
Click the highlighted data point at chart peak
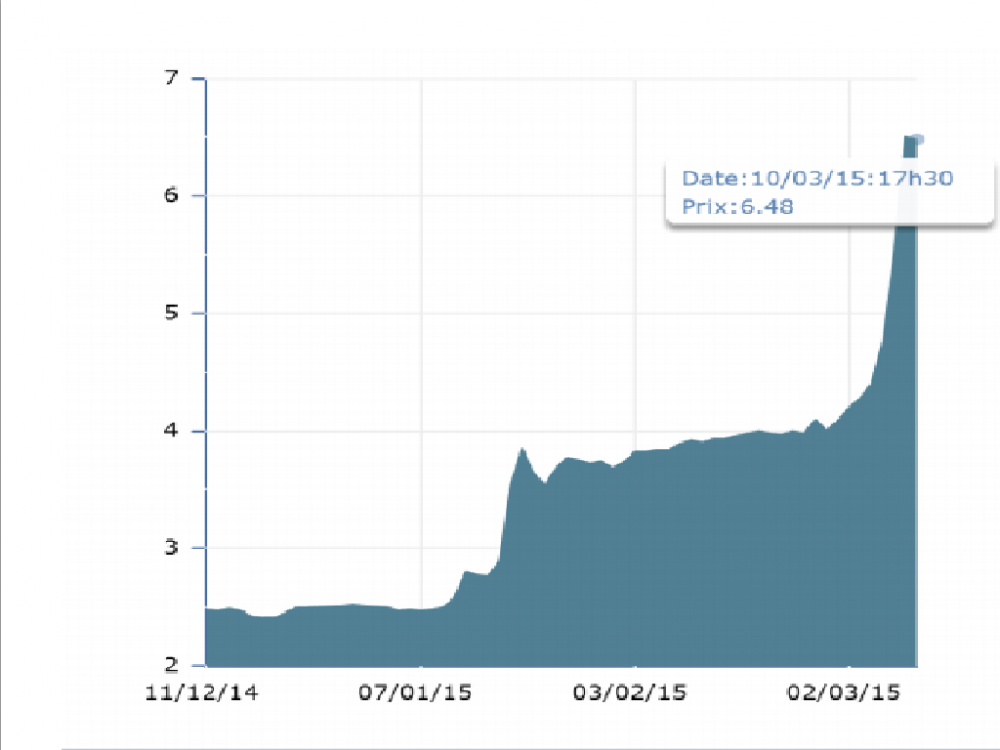point(918,139)
